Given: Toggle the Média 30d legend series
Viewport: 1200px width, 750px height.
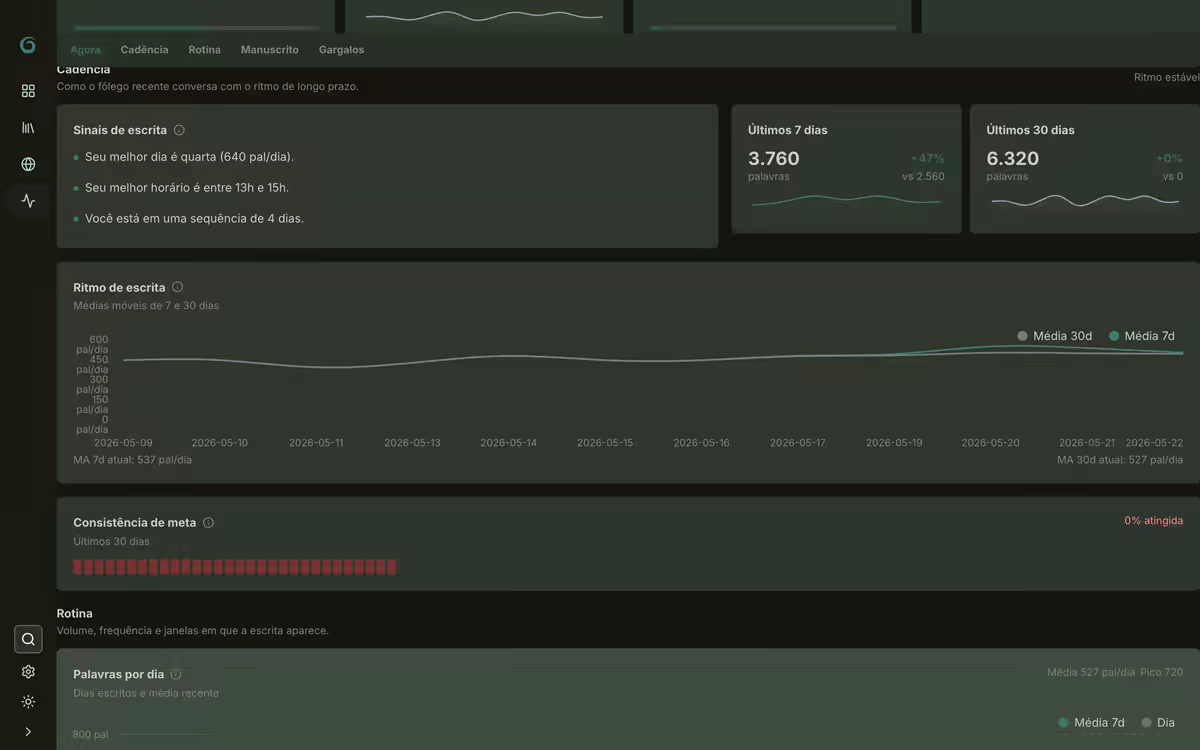Looking at the screenshot, I should point(1054,336).
